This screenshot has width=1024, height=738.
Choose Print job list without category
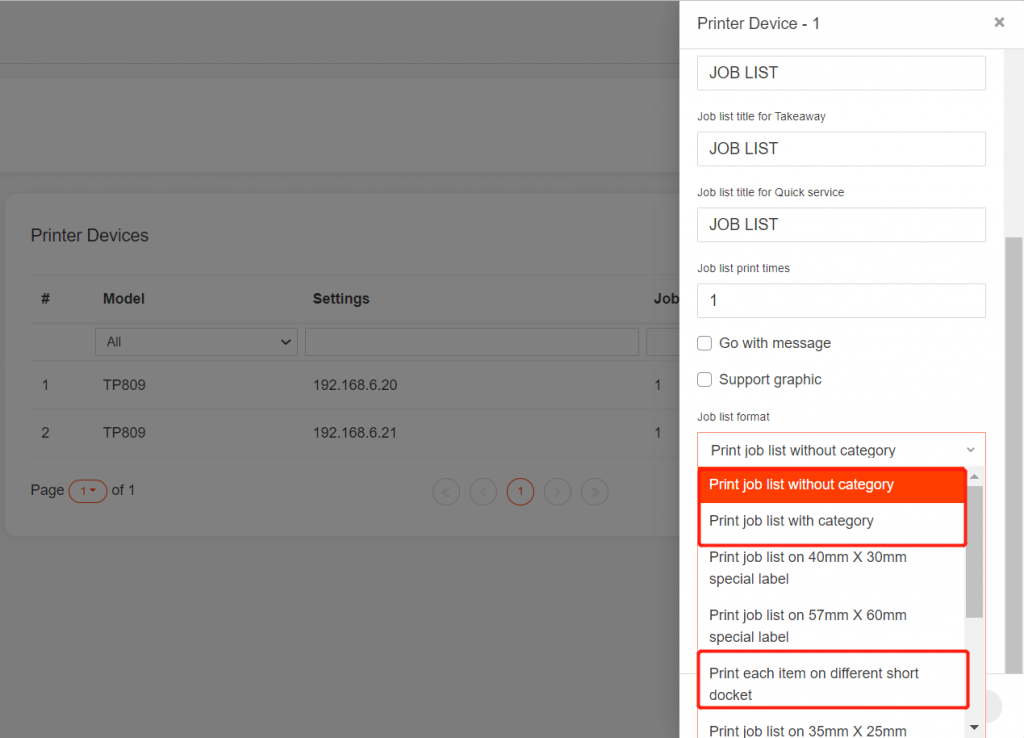point(831,485)
